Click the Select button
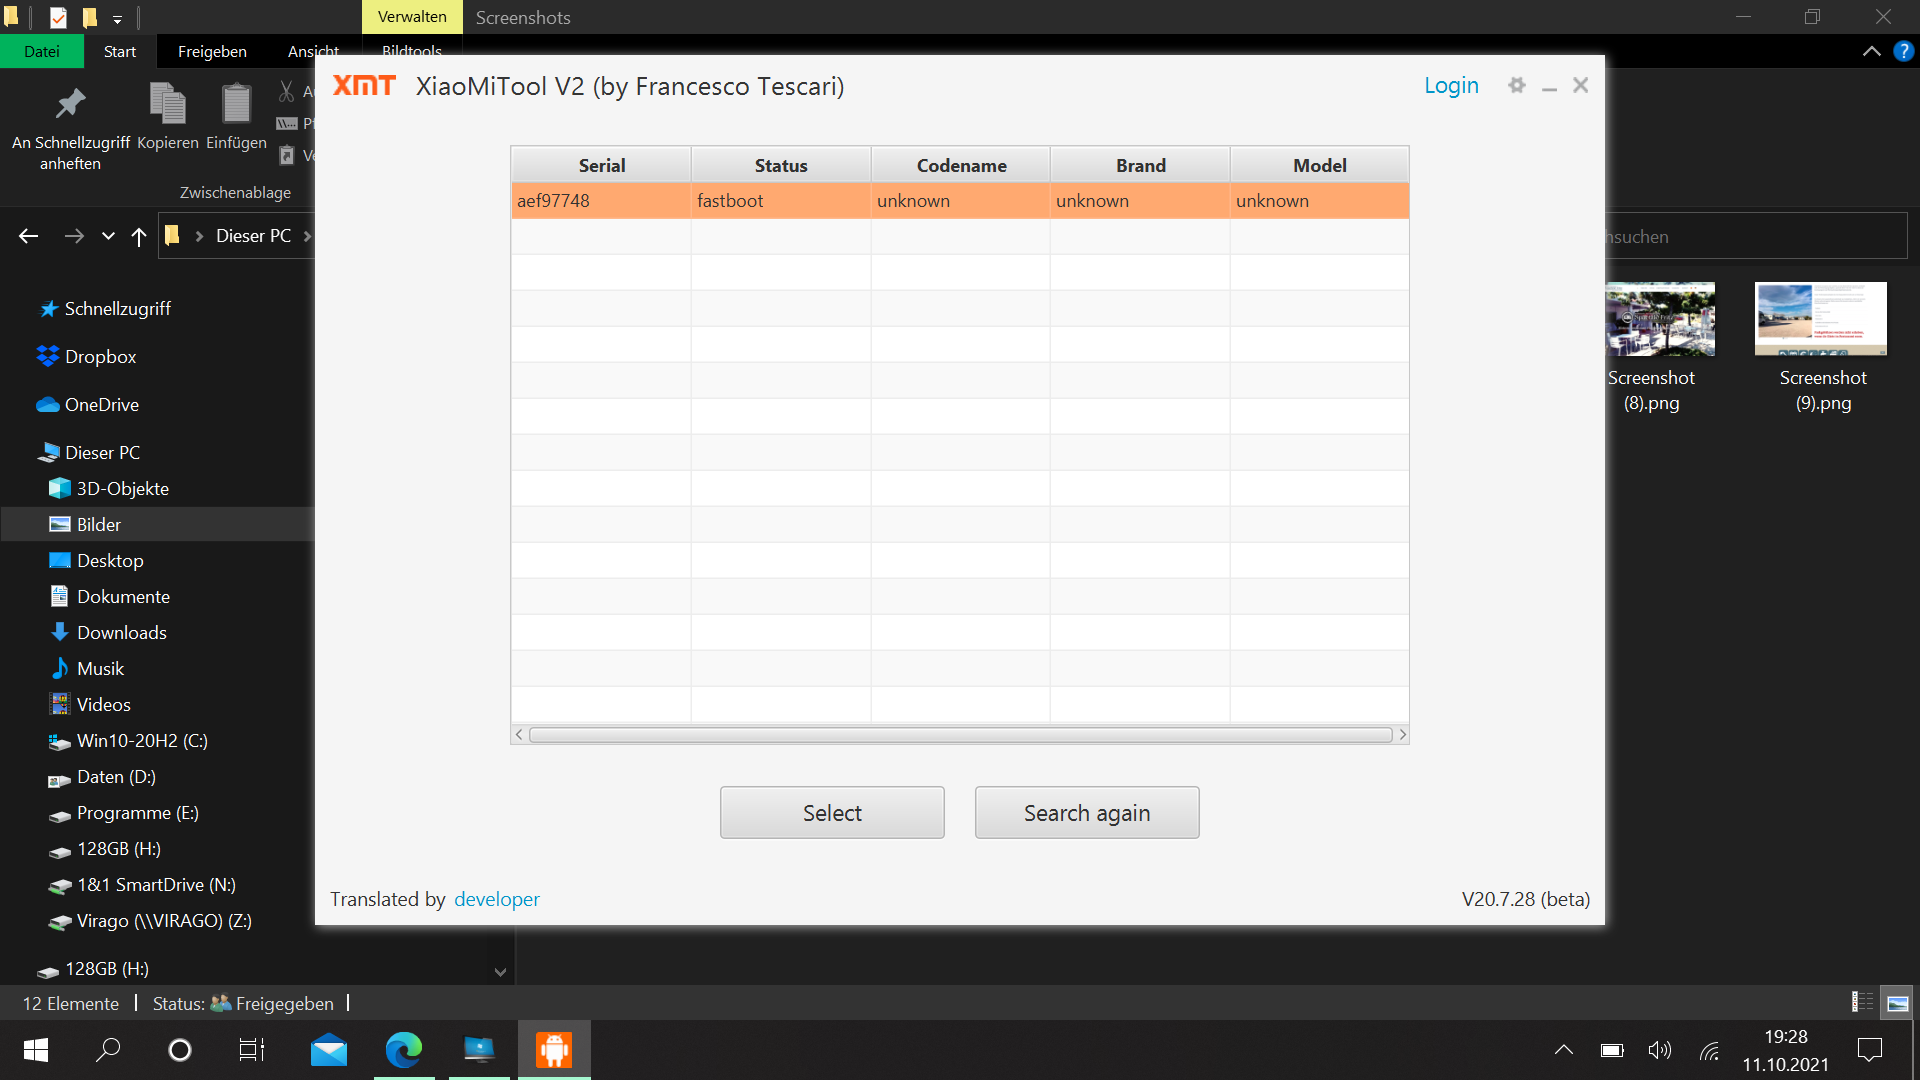The width and height of the screenshot is (1920, 1080). pyautogui.click(x=832, y=813)
